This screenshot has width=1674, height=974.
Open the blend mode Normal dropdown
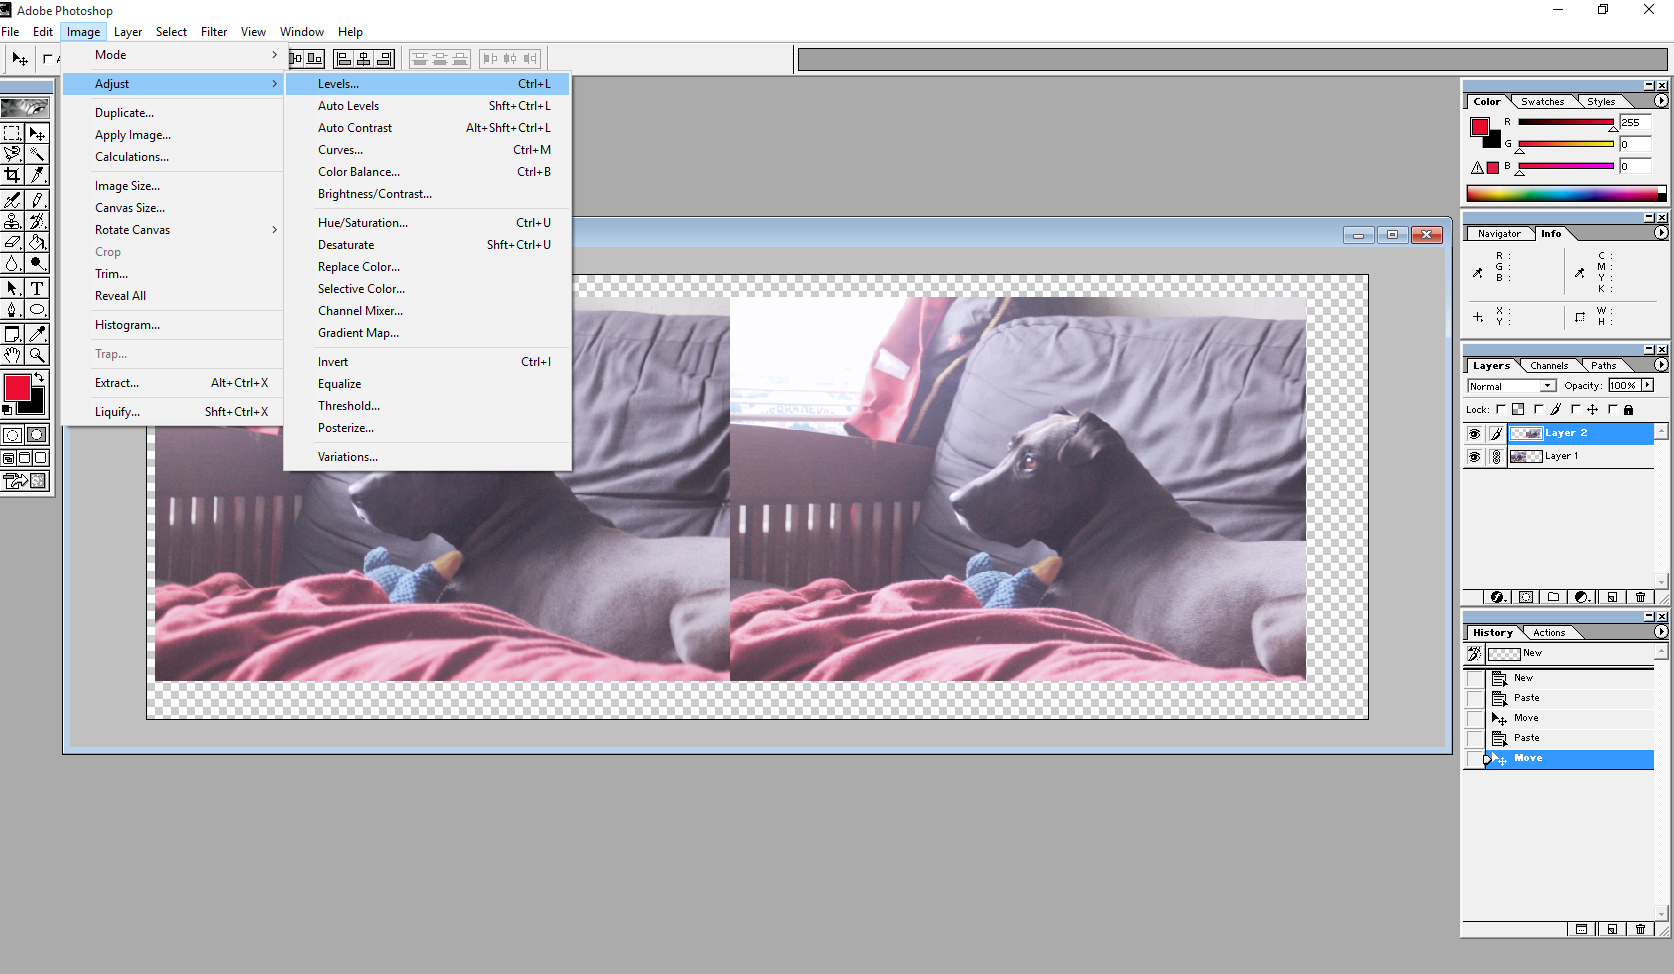tap(1511, 386)
